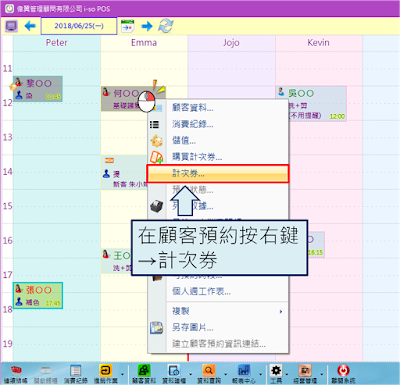Viewport: 400px width, 385px height.
Task: Click the date field 2018/06/25(一)
Action: (x=79, y=26)
